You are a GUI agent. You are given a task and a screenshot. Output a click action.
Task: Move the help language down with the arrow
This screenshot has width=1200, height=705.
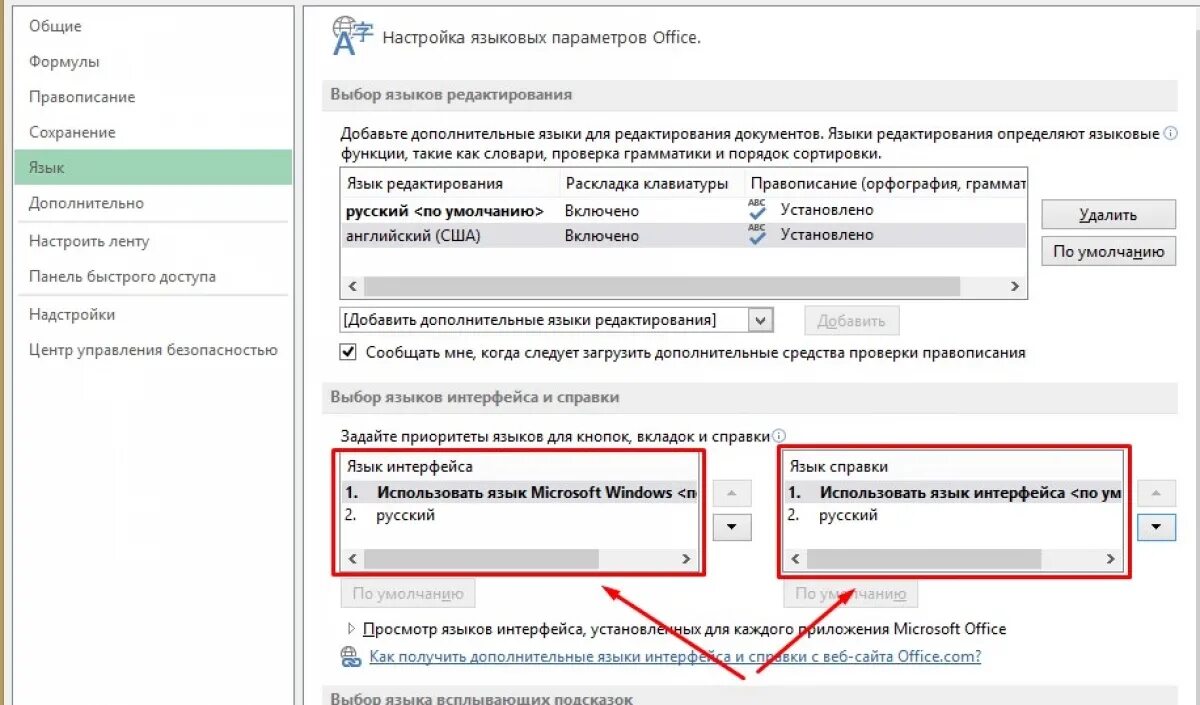(1157, 527)
